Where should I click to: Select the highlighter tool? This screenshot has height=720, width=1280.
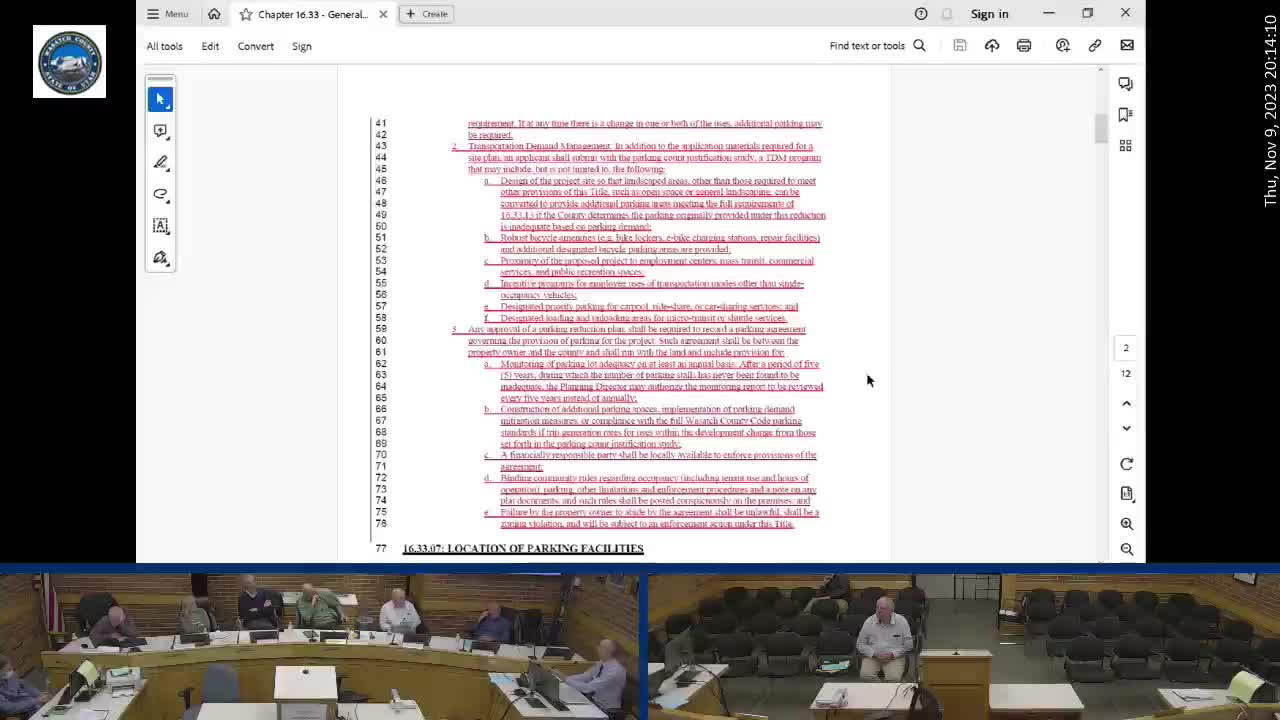click(160, 163)
